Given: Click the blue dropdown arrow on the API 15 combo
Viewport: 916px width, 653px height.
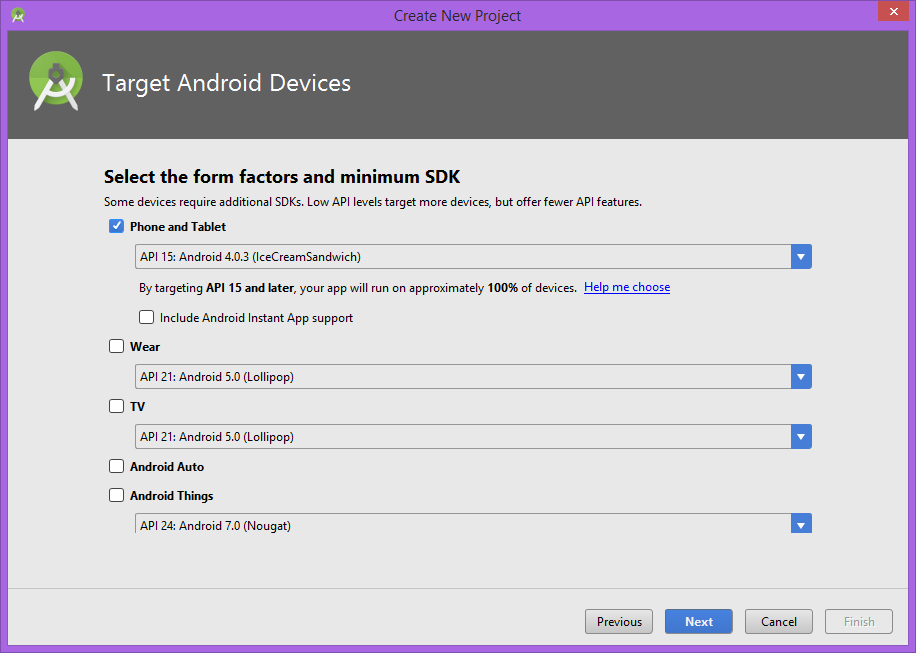Looking at the screenshot, I should coord(800,256).
